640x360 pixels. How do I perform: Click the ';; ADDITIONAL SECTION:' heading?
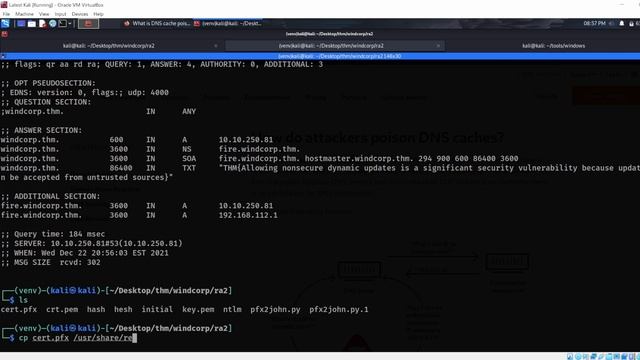(51, 196)
